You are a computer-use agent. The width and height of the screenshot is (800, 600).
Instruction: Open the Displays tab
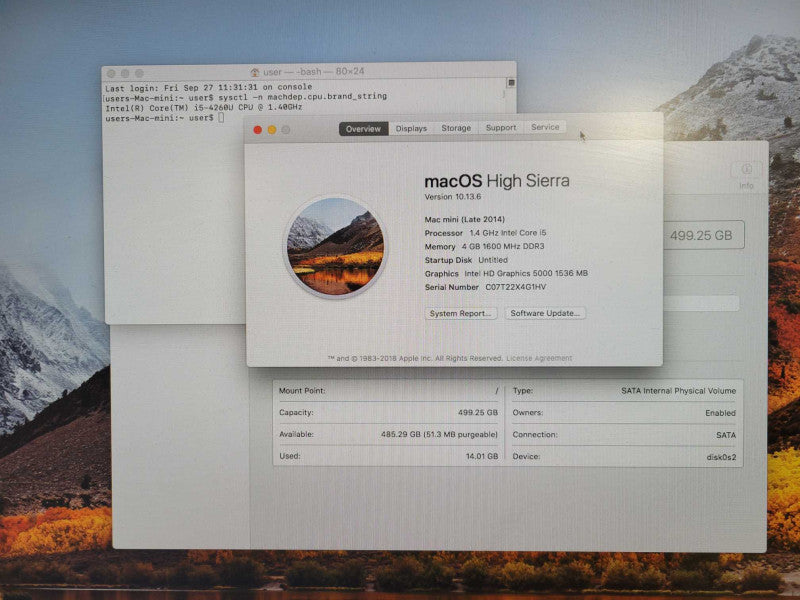[411, 128]
